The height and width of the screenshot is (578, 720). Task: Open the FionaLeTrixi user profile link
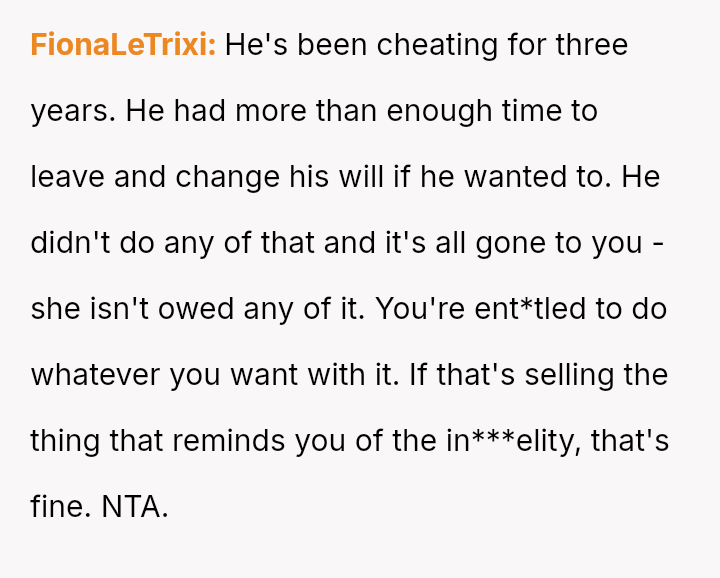123,45
